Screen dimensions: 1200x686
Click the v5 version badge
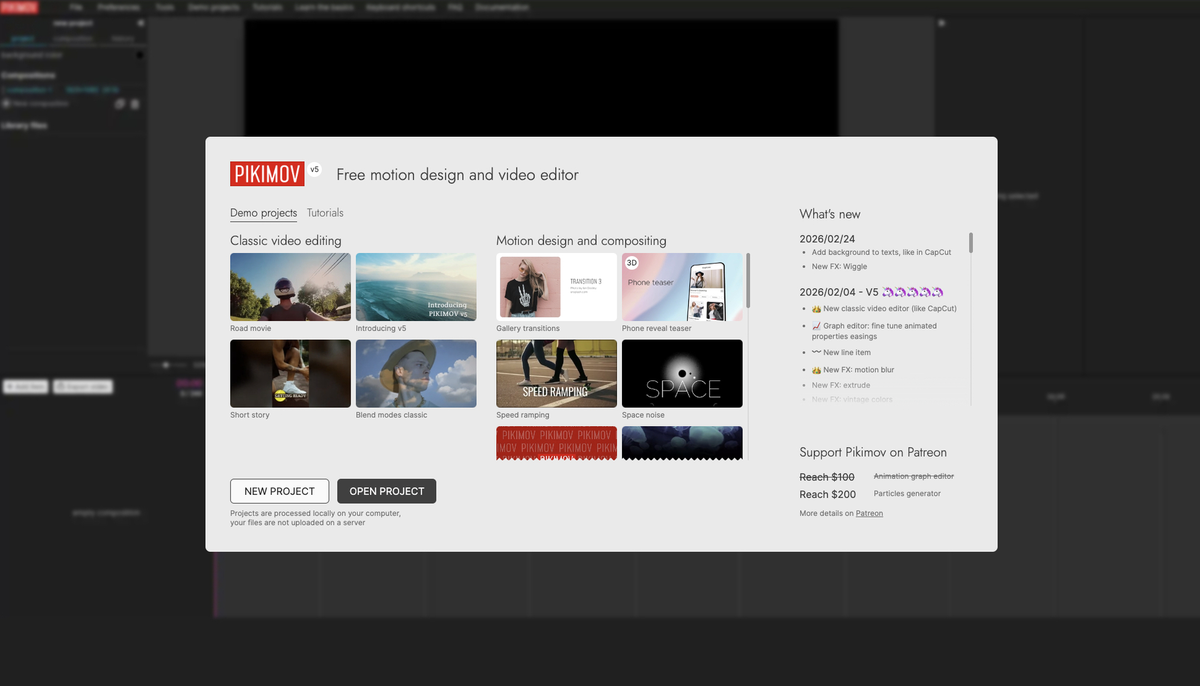pyautogui.click(x=314, y=170)
